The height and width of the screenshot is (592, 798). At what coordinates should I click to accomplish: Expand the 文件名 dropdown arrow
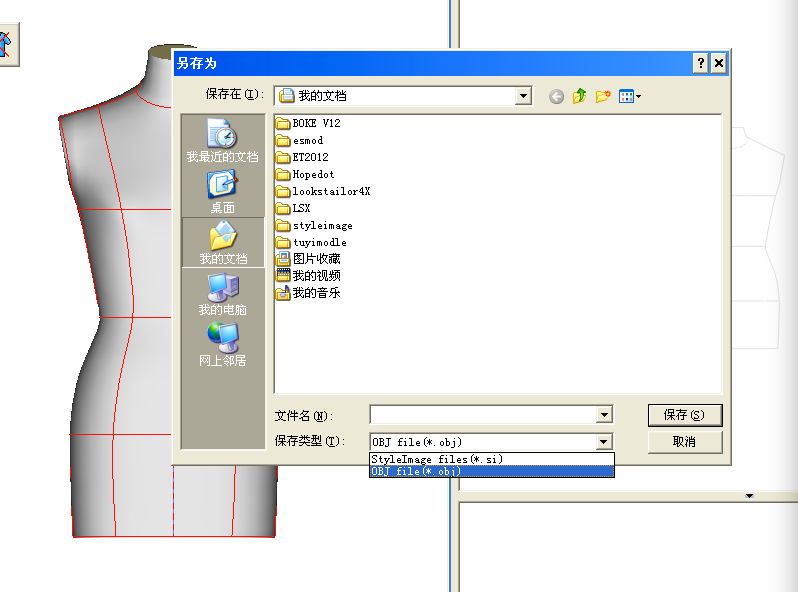click(x=604, y=415)
